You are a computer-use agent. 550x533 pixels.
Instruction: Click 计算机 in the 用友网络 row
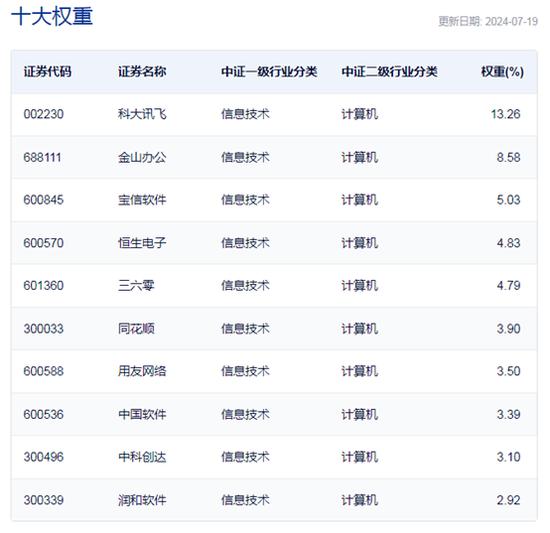coord(360,371)
